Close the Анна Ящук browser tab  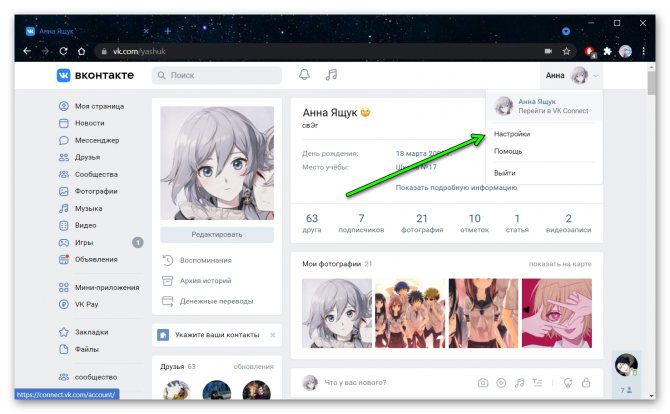pos(146,31)
